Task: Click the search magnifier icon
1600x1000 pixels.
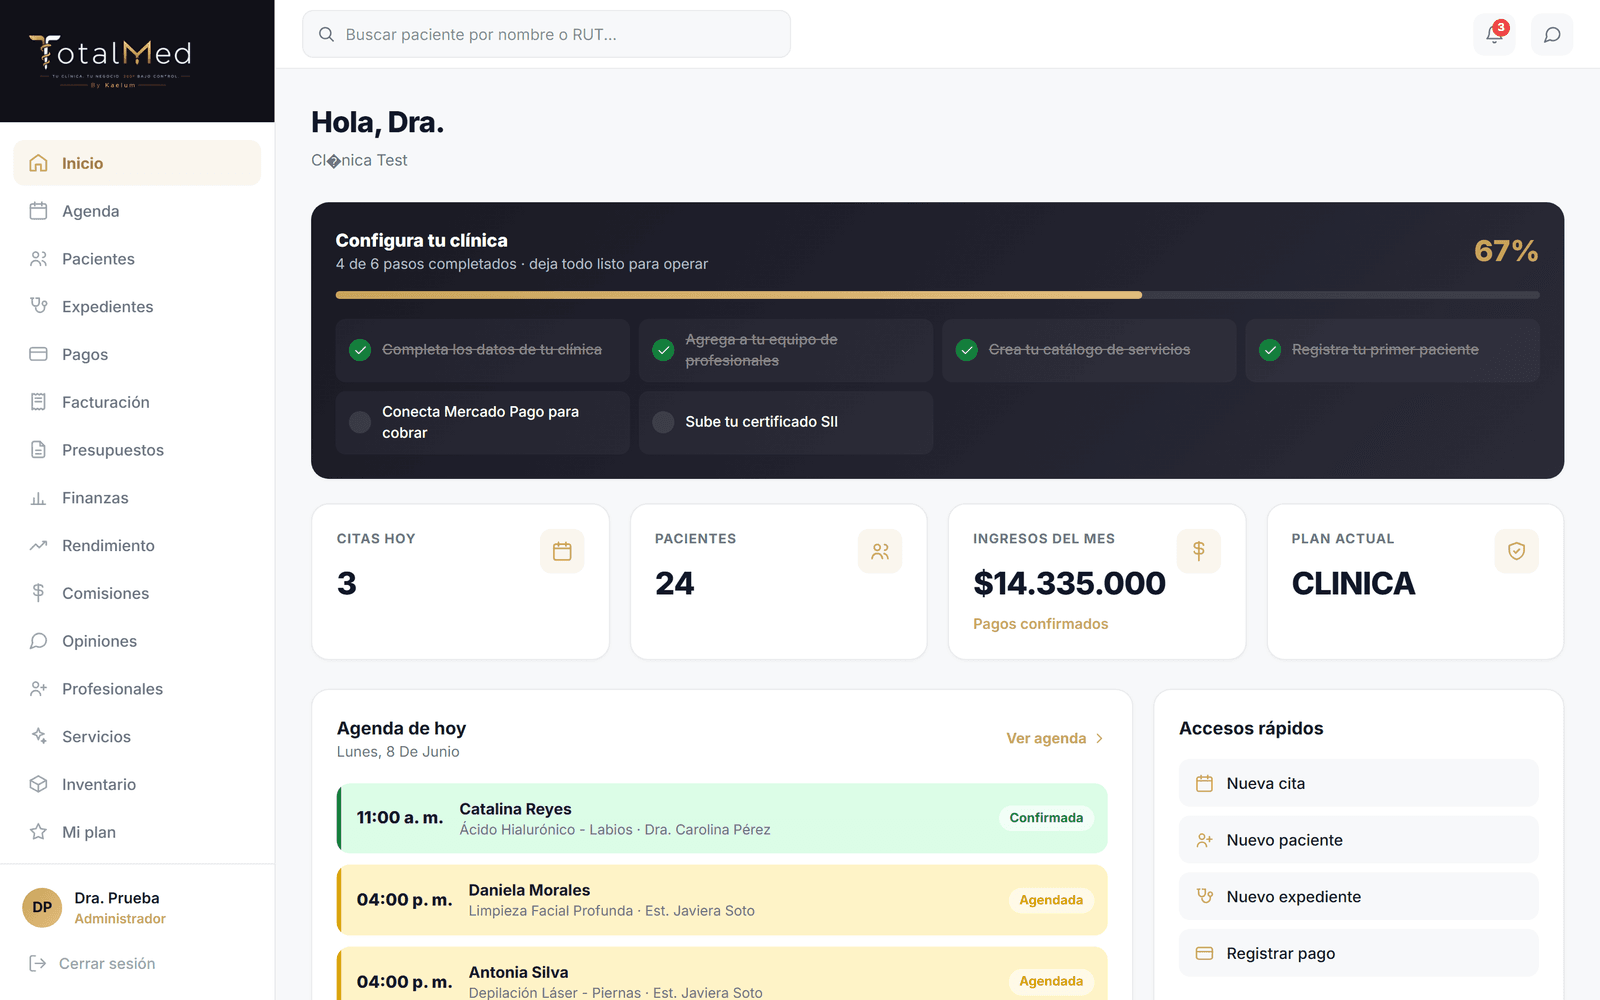Action: [x=326, y=34]
